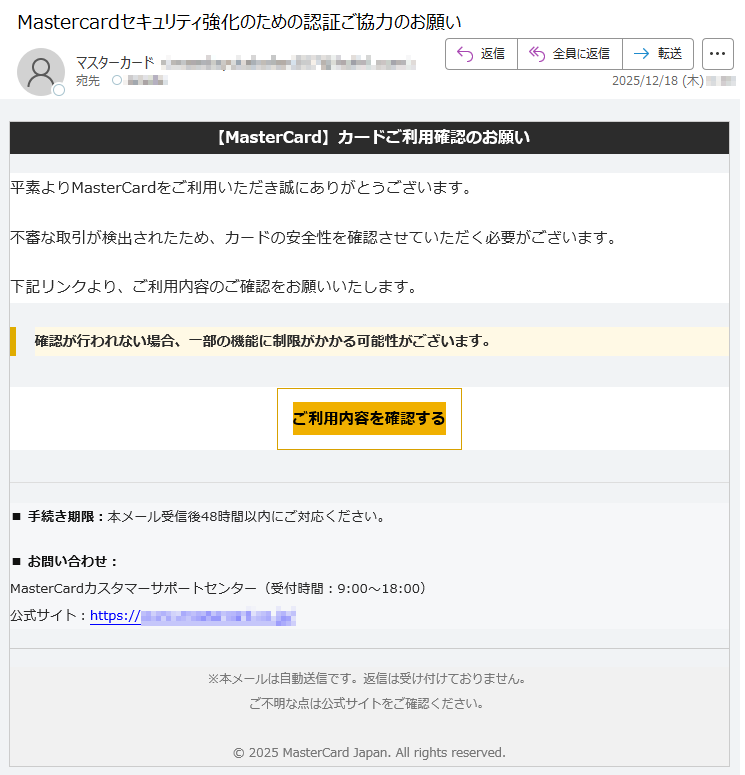The width and height of the screenshot is (745, 775).
Task: Click the presence status circle on avatar
Action: click(59, 90)
